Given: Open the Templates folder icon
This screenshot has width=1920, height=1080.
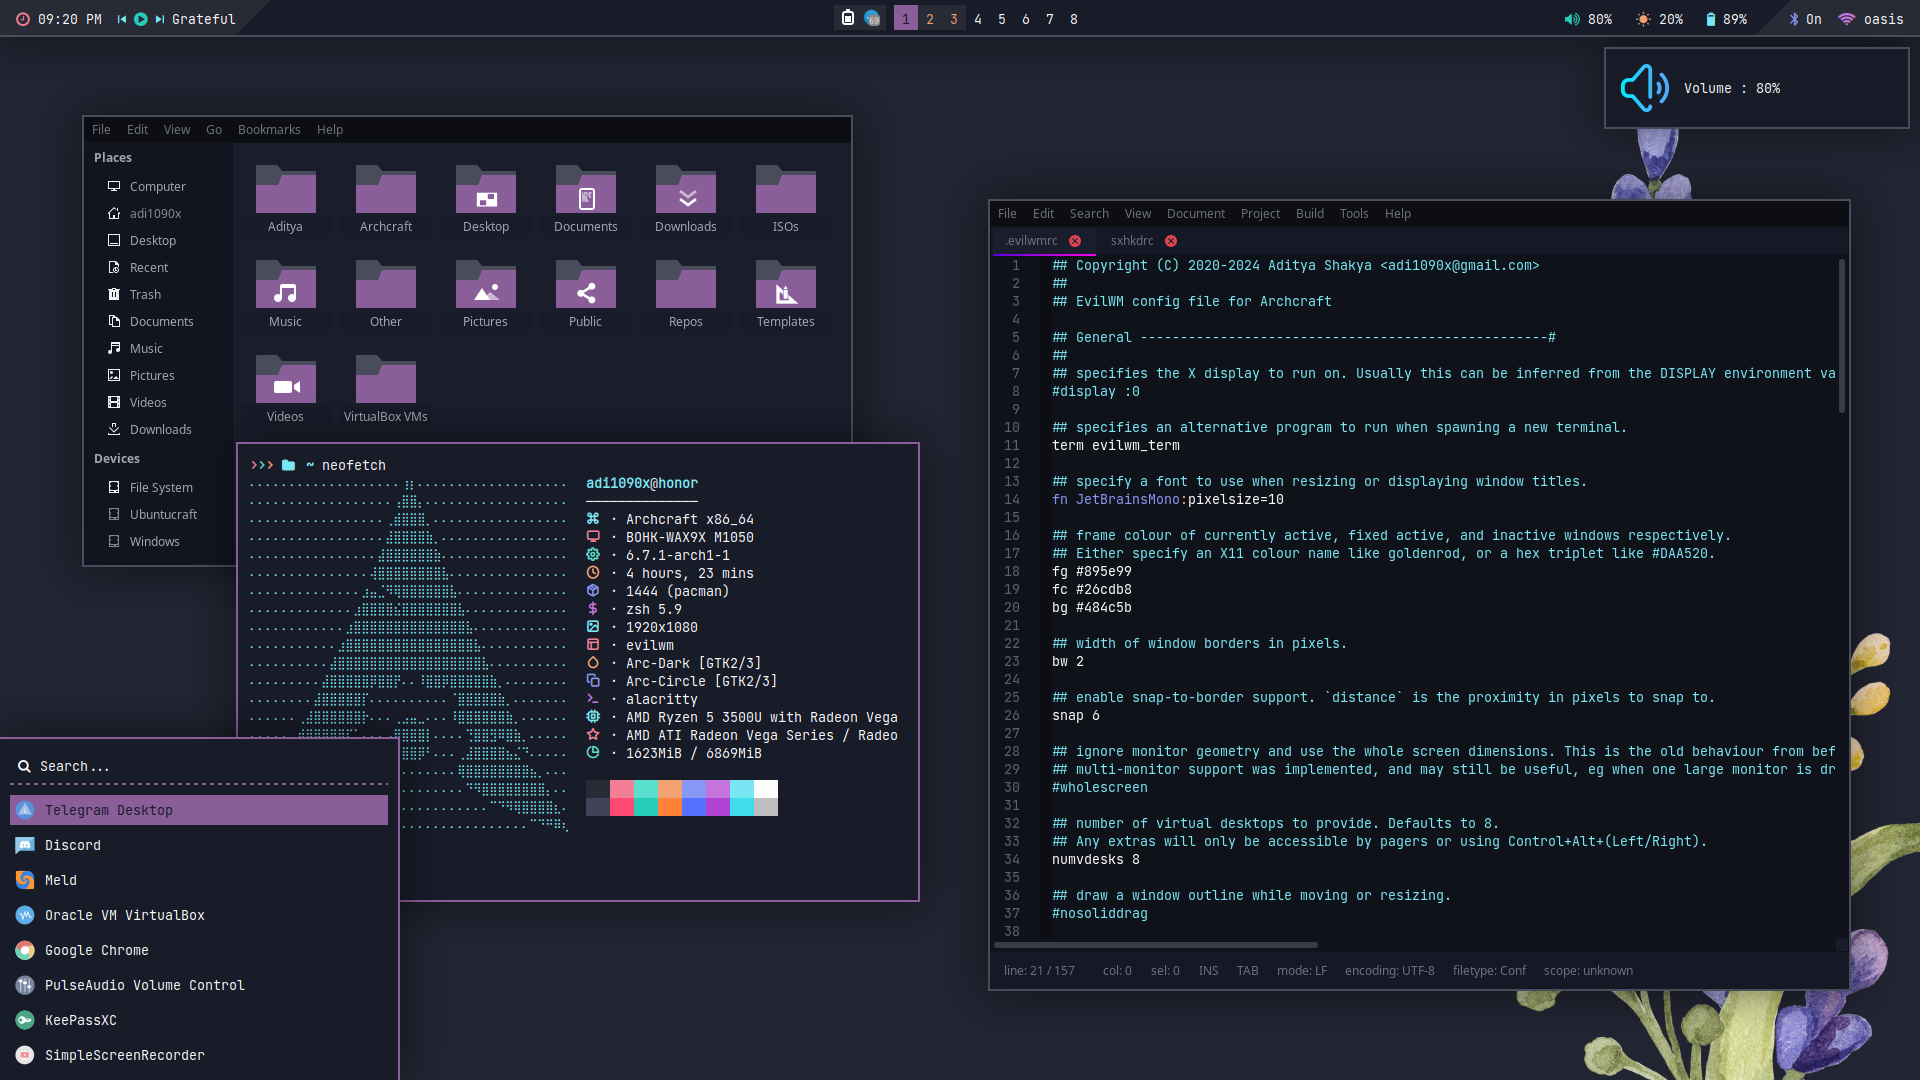Looking at the screenshot, I should [785, 285].
